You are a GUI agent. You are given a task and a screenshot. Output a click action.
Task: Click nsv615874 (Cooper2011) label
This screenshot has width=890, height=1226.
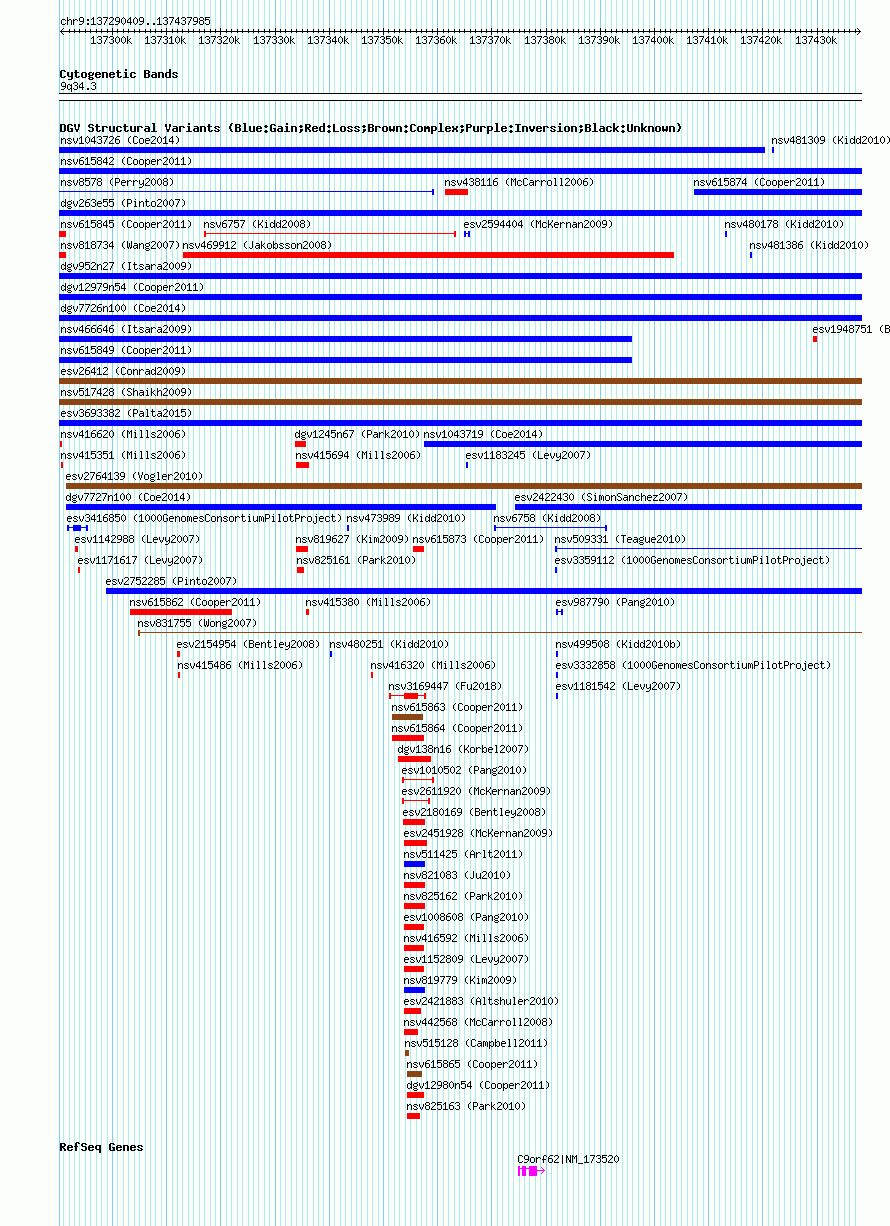pyautogui.click(x=759, y=182)
